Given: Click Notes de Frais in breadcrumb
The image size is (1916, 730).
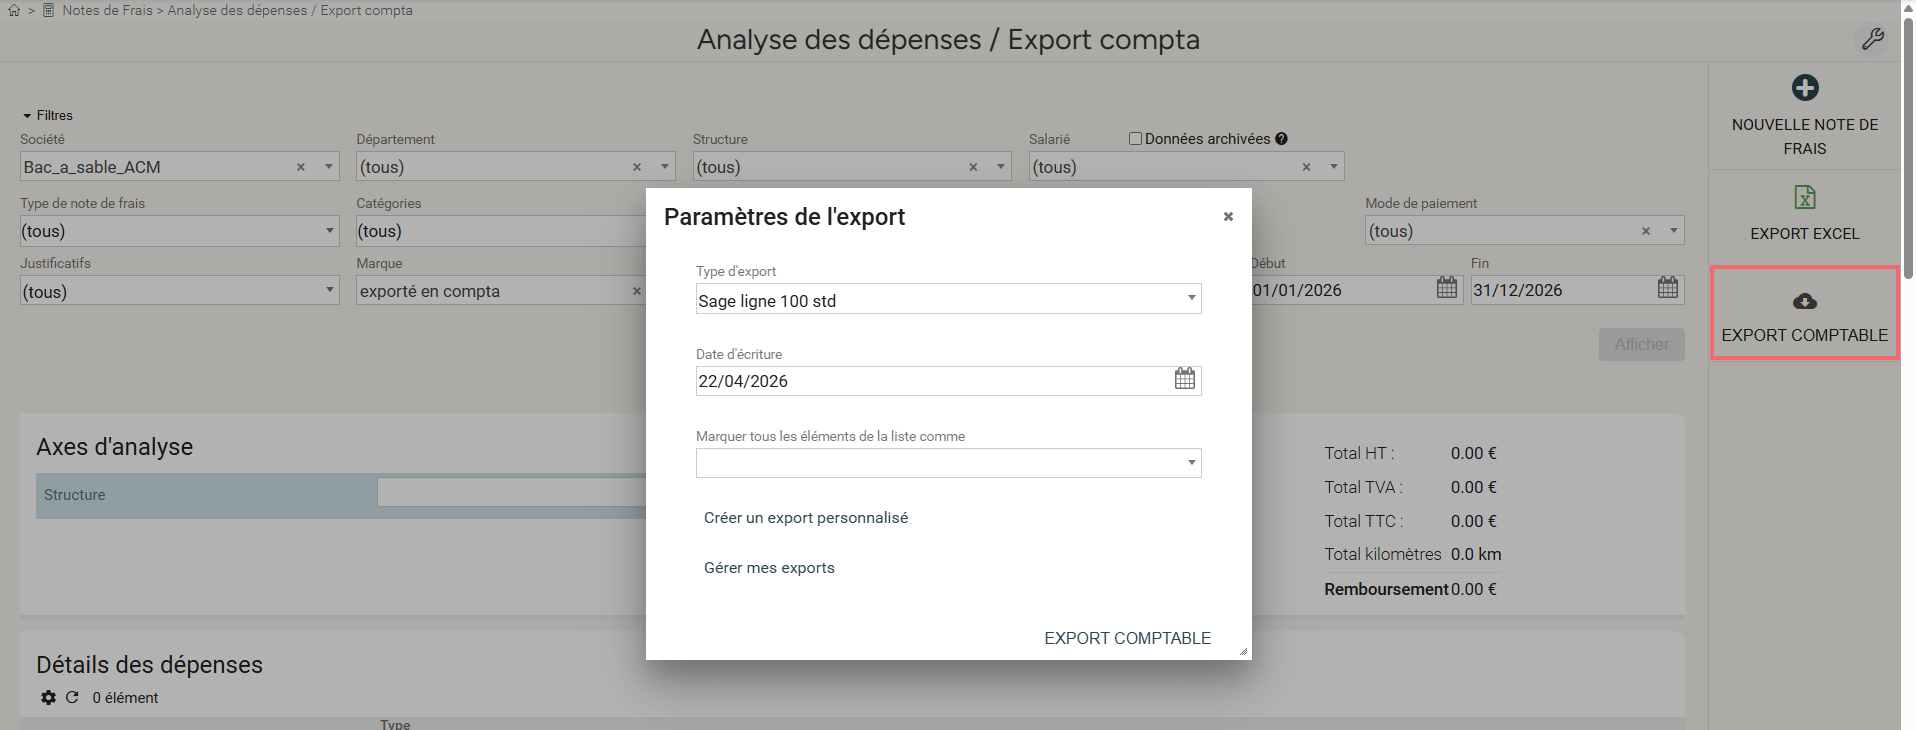Looking at the screenshot, I should coord(107,10).
